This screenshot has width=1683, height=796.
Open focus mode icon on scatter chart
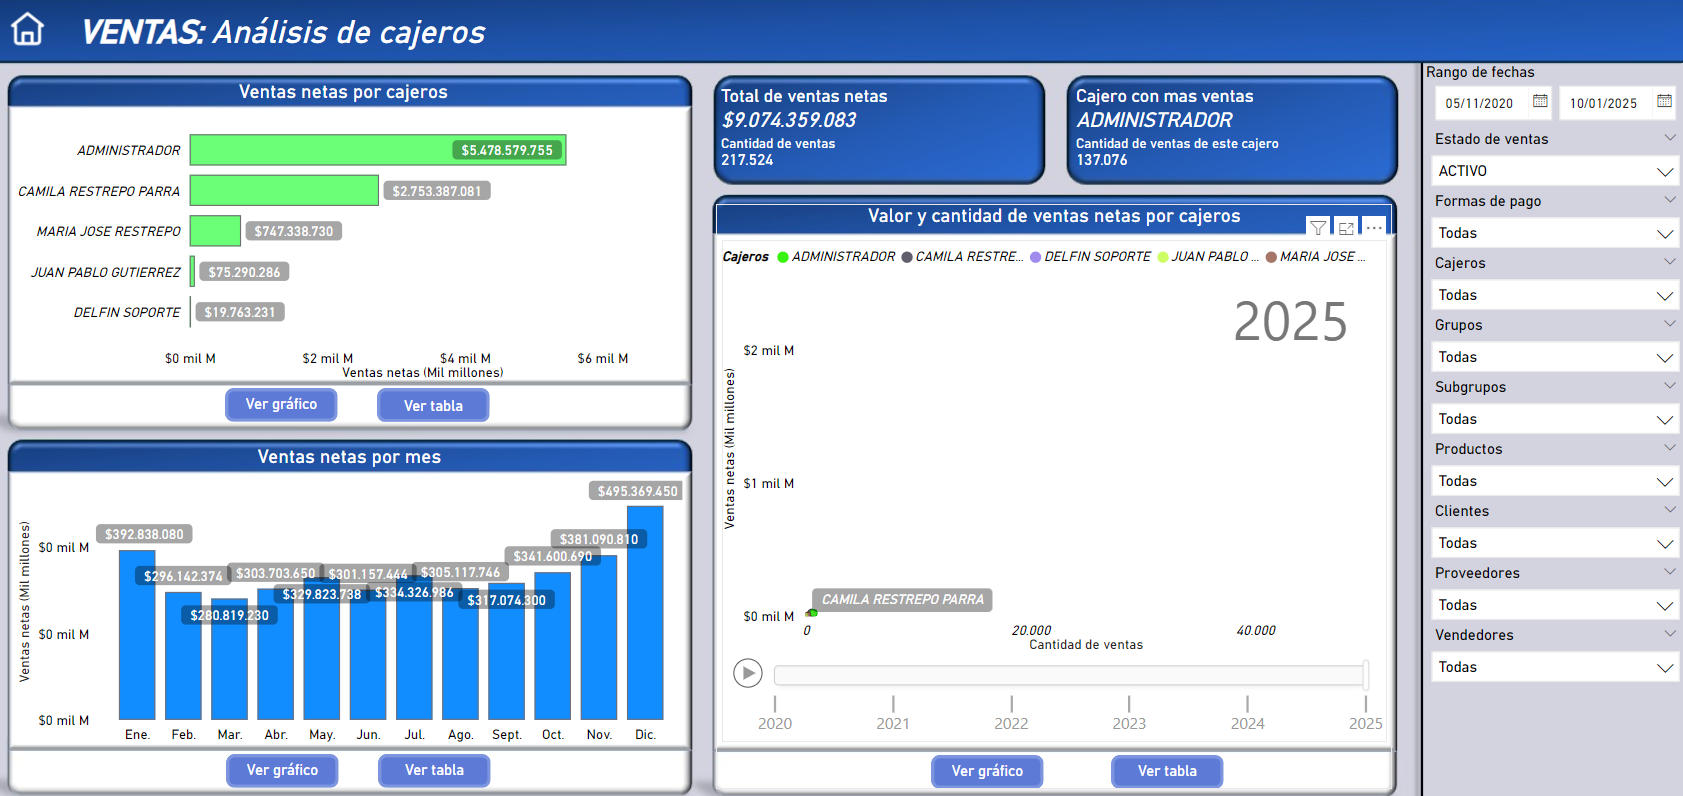(x=1346, y=228)
